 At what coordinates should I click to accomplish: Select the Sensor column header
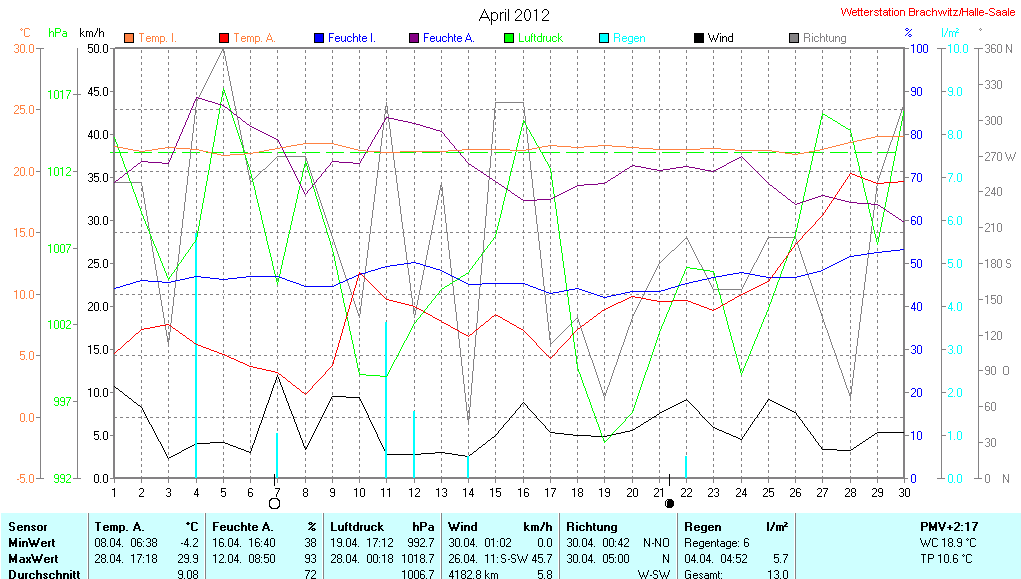[x=28, y=526]
